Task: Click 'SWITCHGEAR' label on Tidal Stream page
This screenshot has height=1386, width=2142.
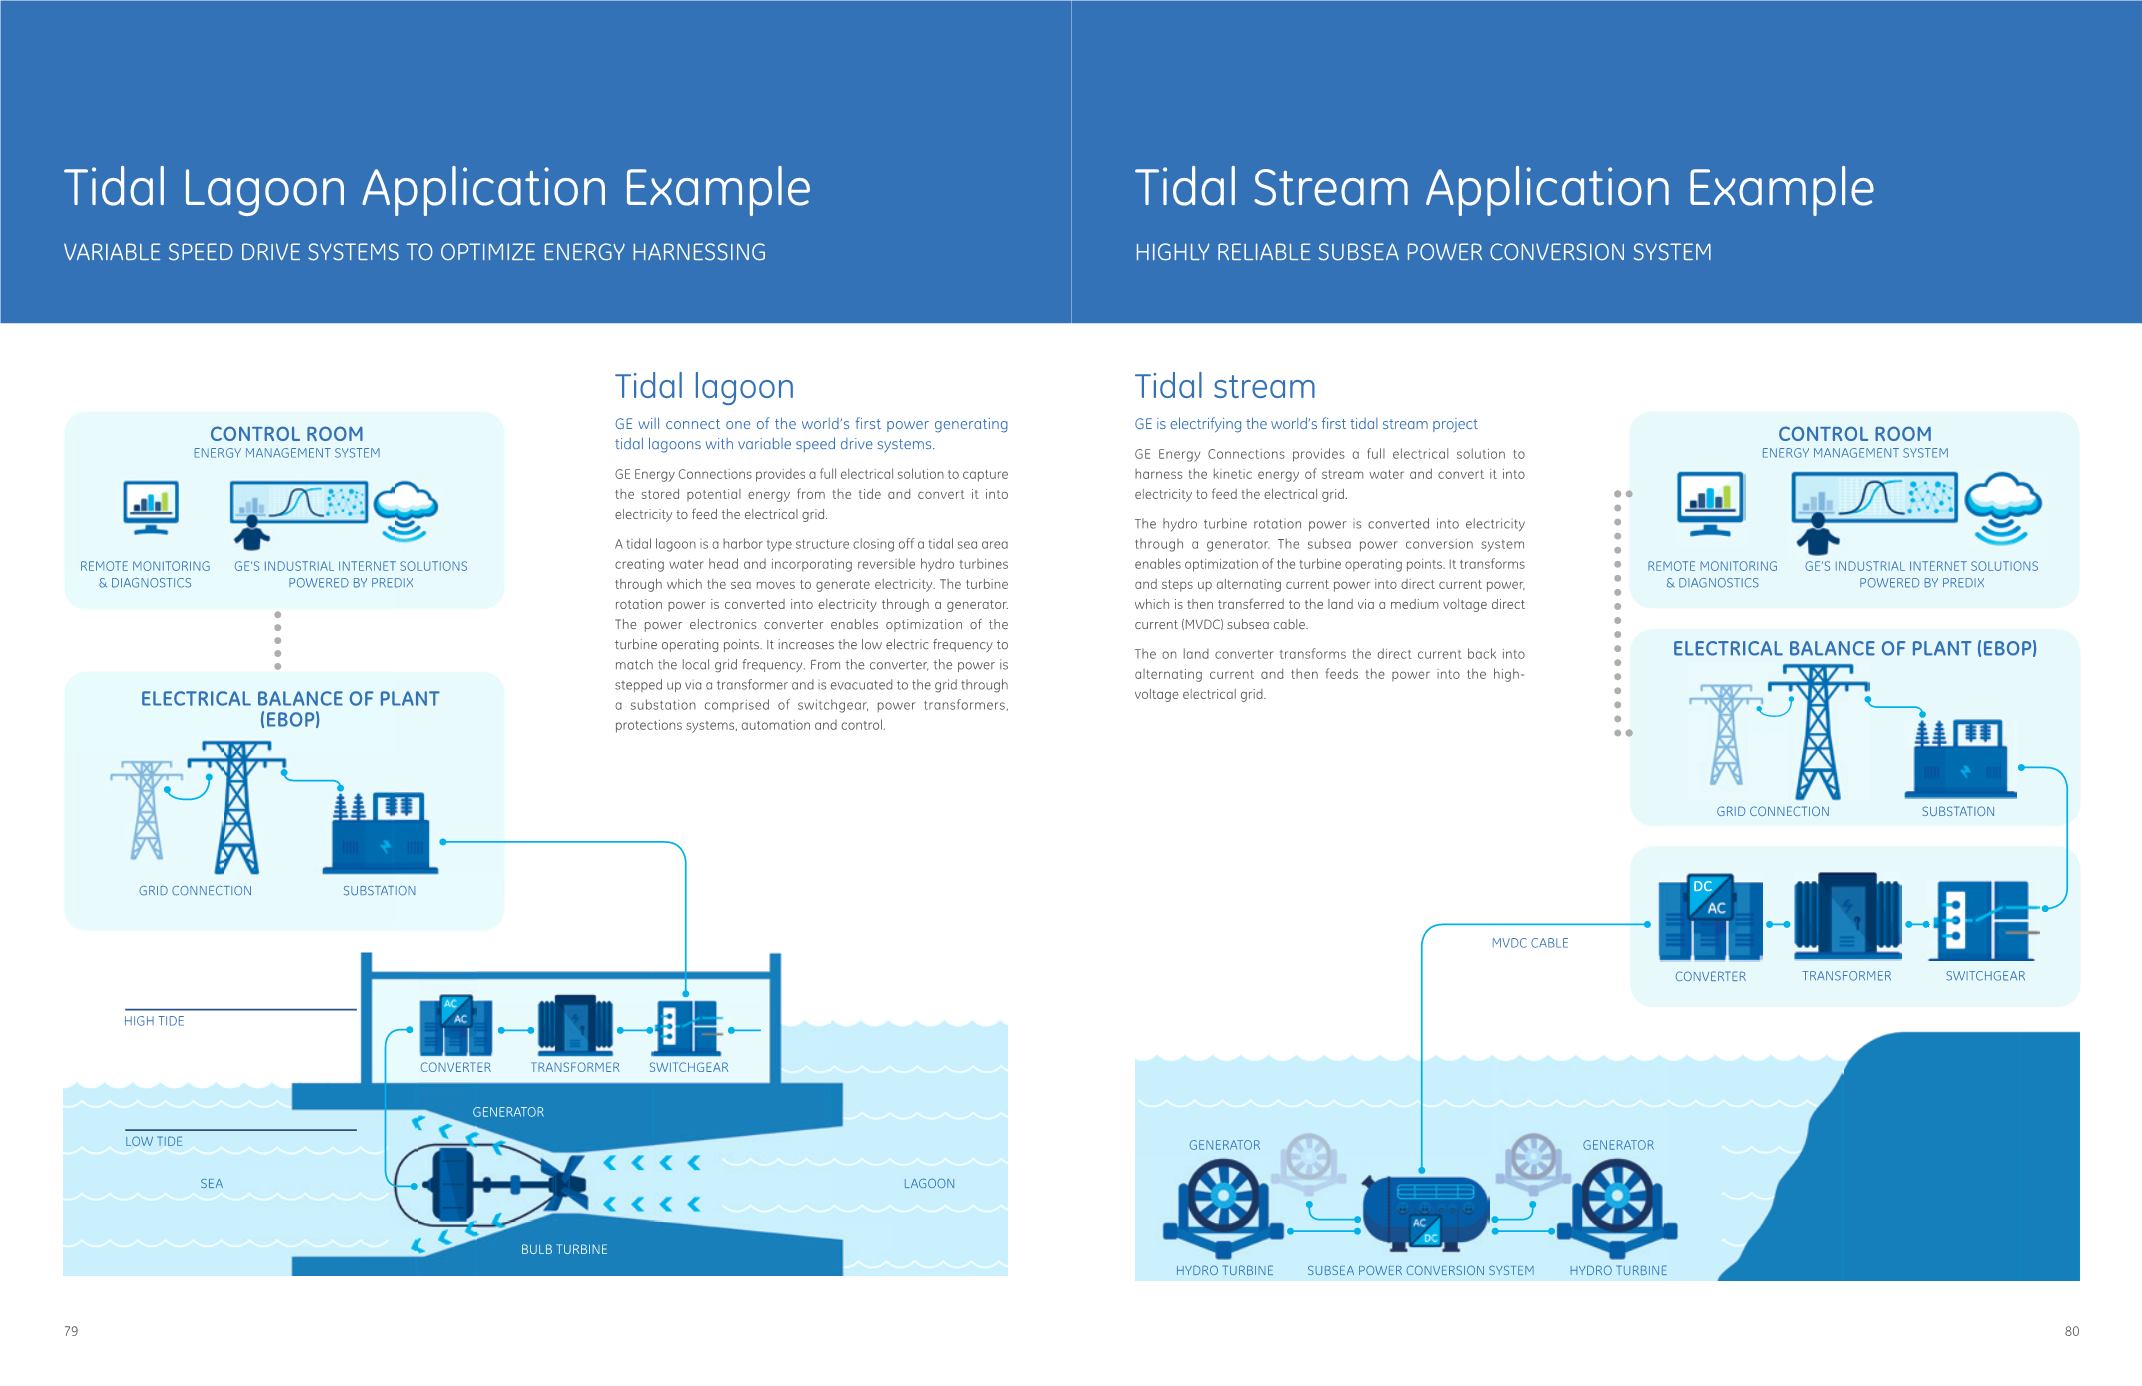Action: click(x=1985, y=976)
